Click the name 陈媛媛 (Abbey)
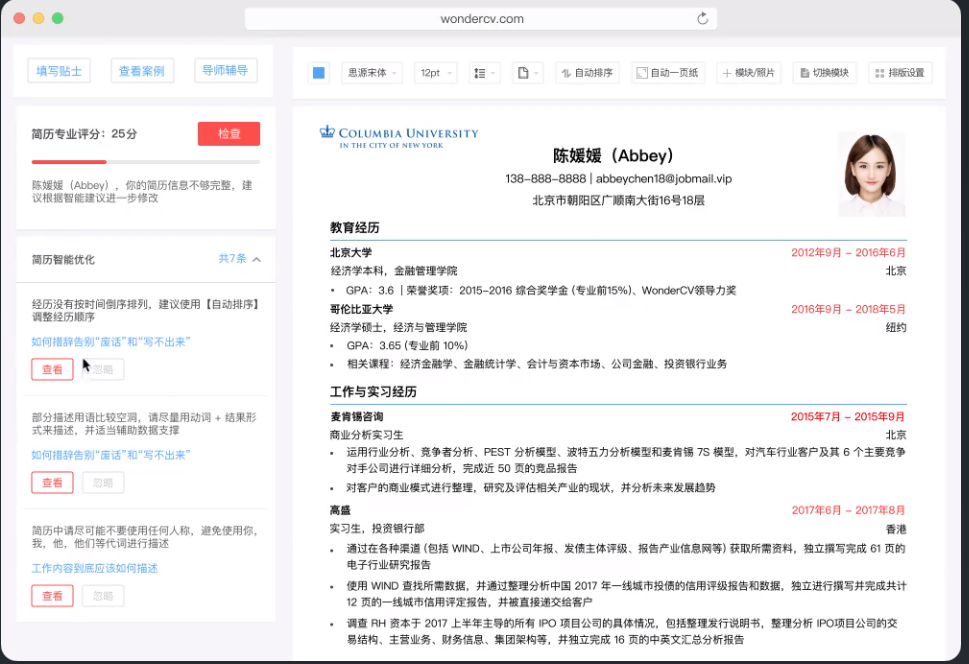969x664 pixels. [613, 155]
